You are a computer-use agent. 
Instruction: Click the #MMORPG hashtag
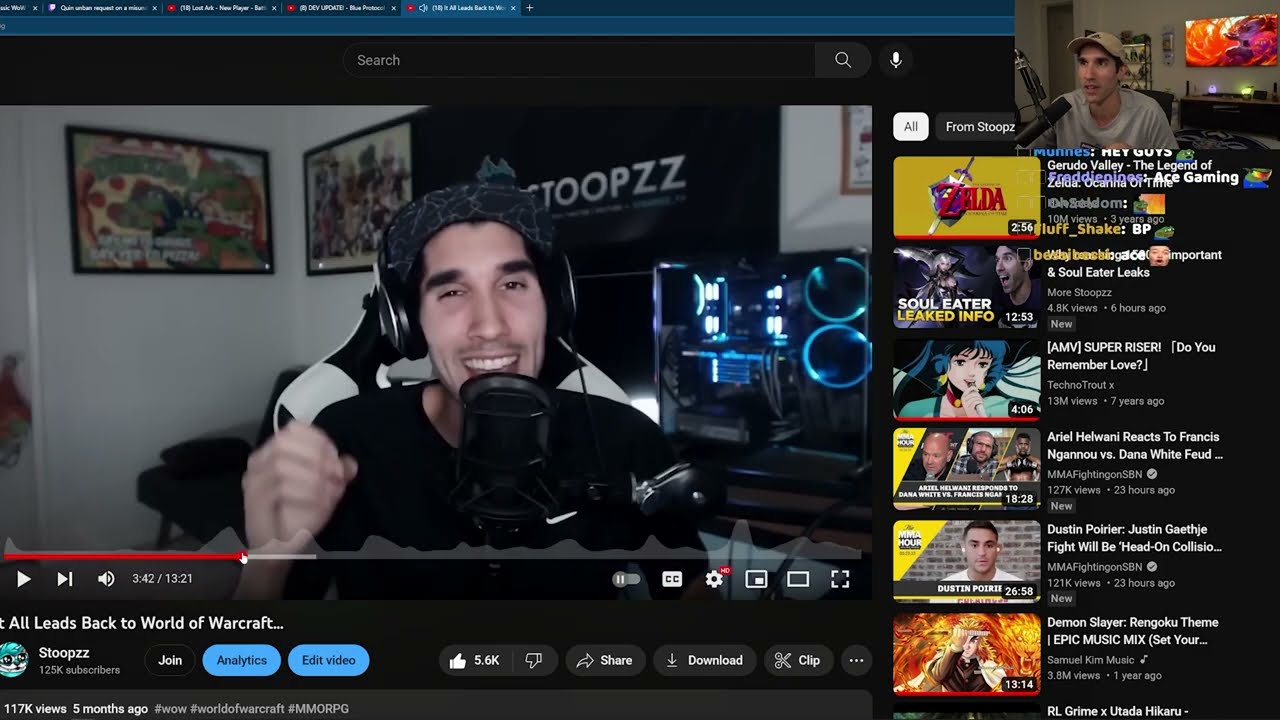(x=318, y=709)
